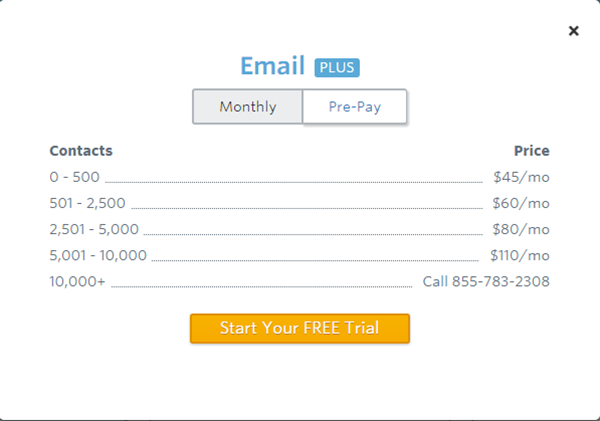The width and height of the screenshot is (600, 421).
Task: Select the 10,000+ contacts tier
Action: (77, 281)
